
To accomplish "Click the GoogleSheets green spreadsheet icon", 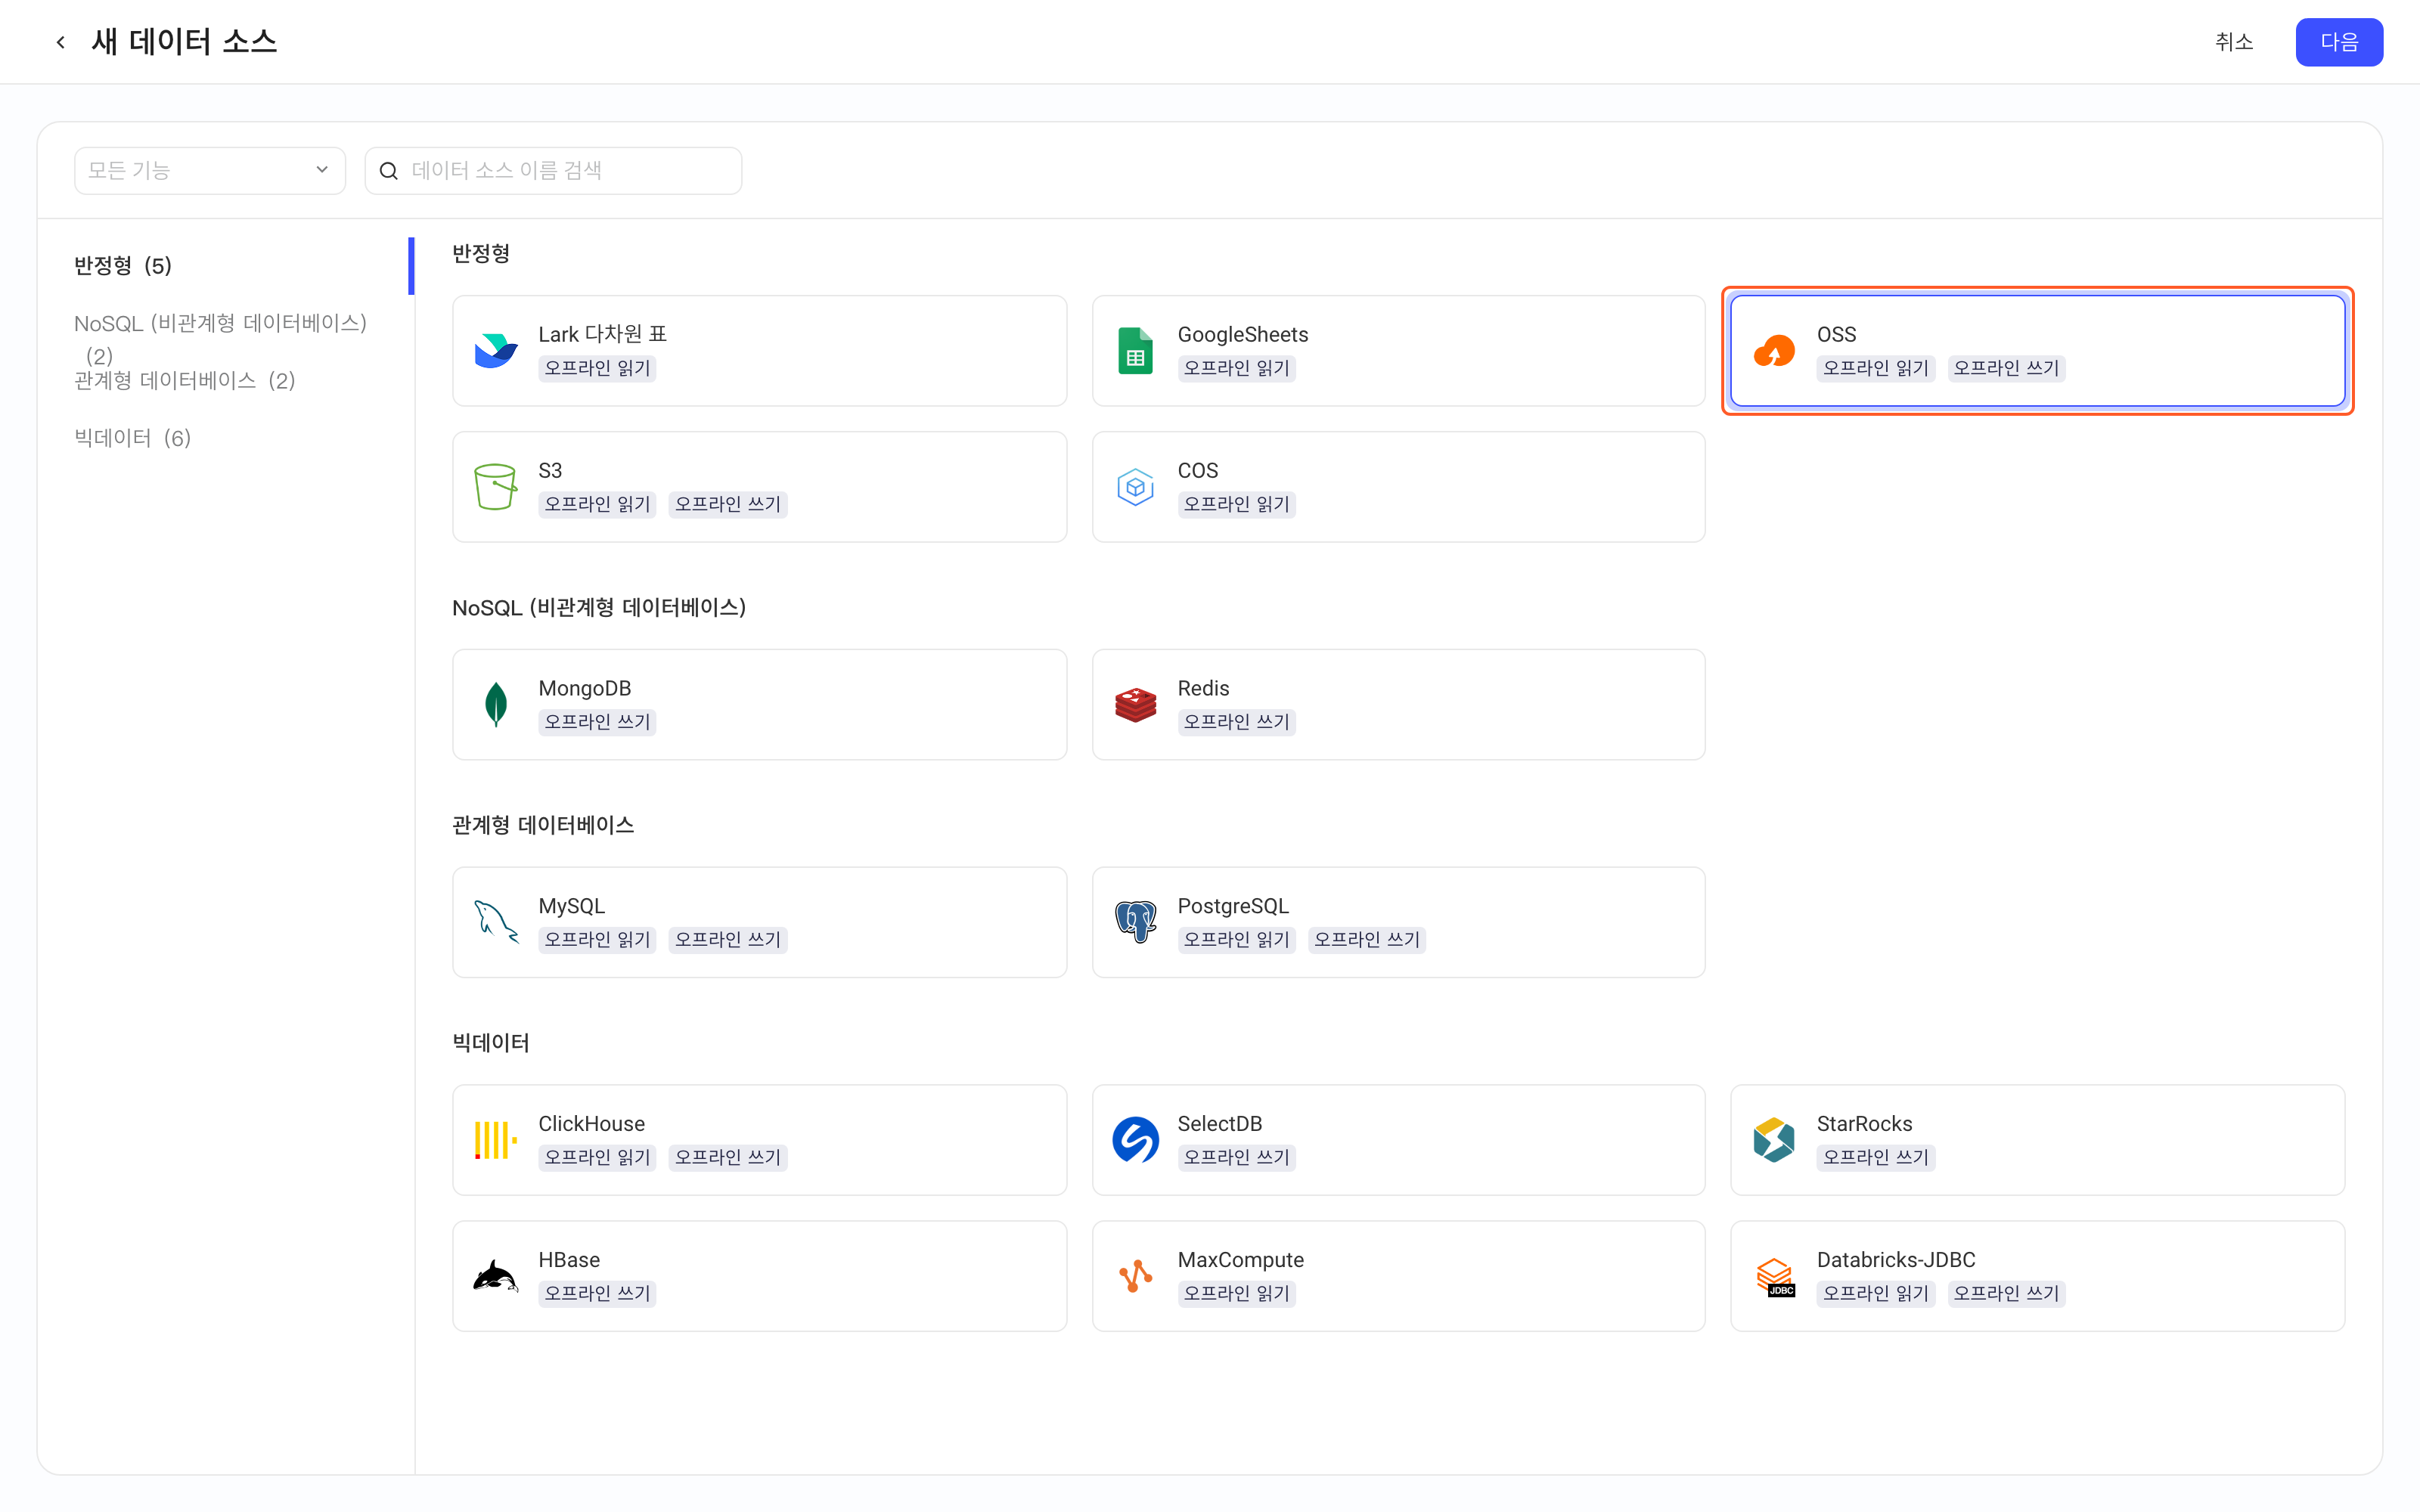I will (1135, 351).
